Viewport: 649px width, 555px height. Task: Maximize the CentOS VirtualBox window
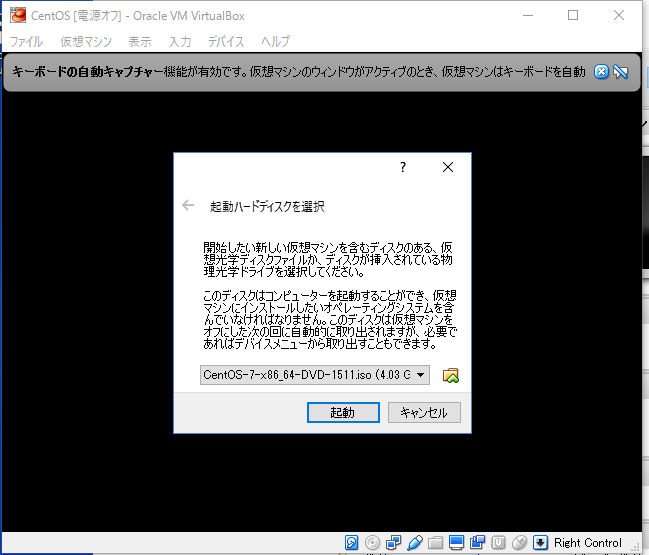pyautogui.click(x=573, y=15)
